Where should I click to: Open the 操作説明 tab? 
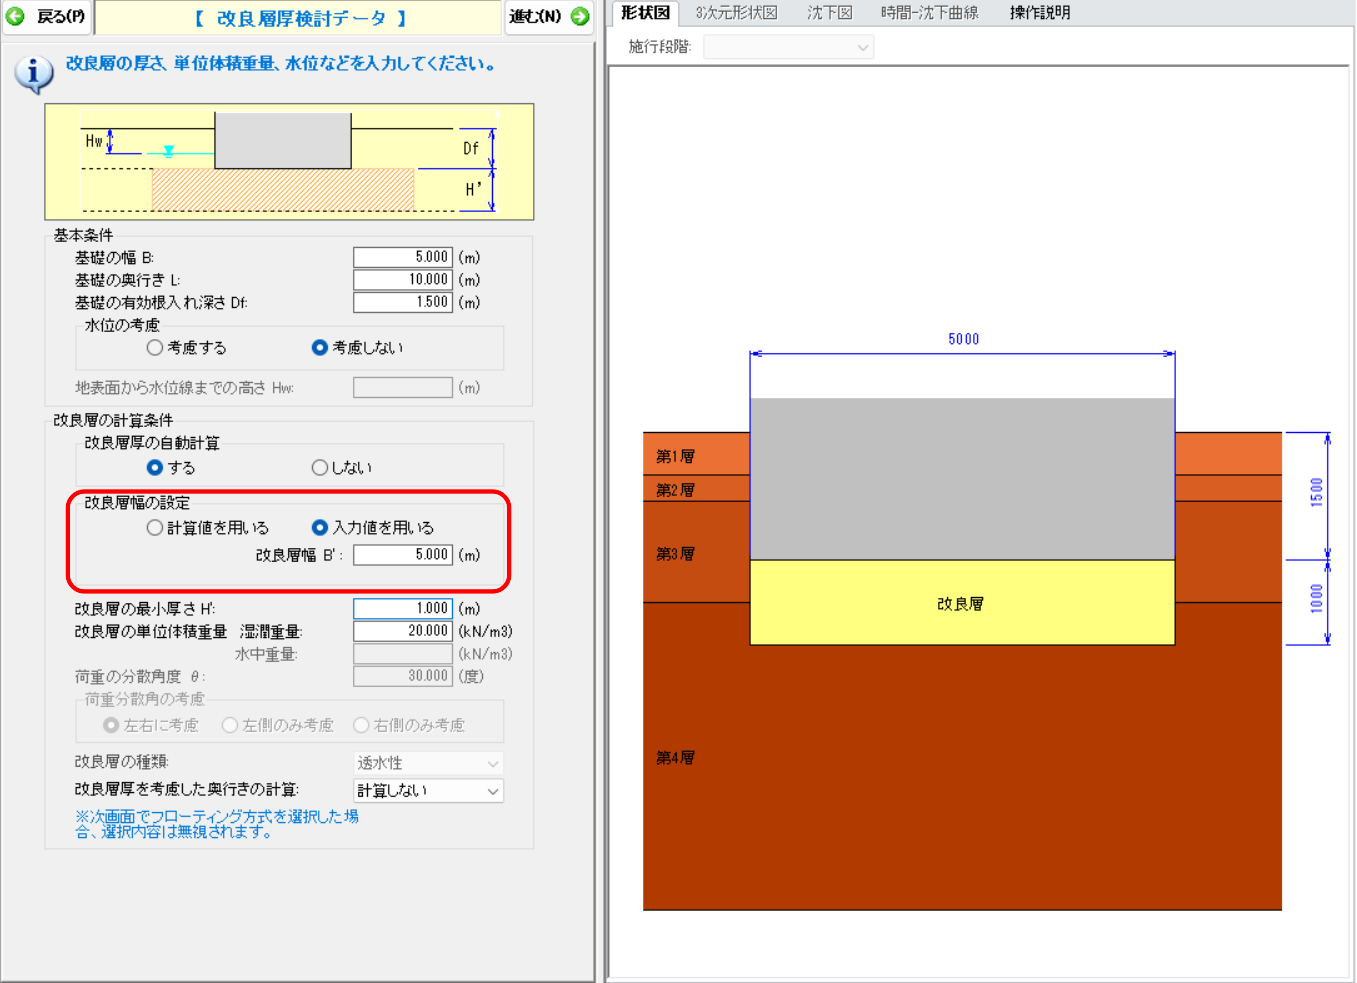click(1039, 13)
